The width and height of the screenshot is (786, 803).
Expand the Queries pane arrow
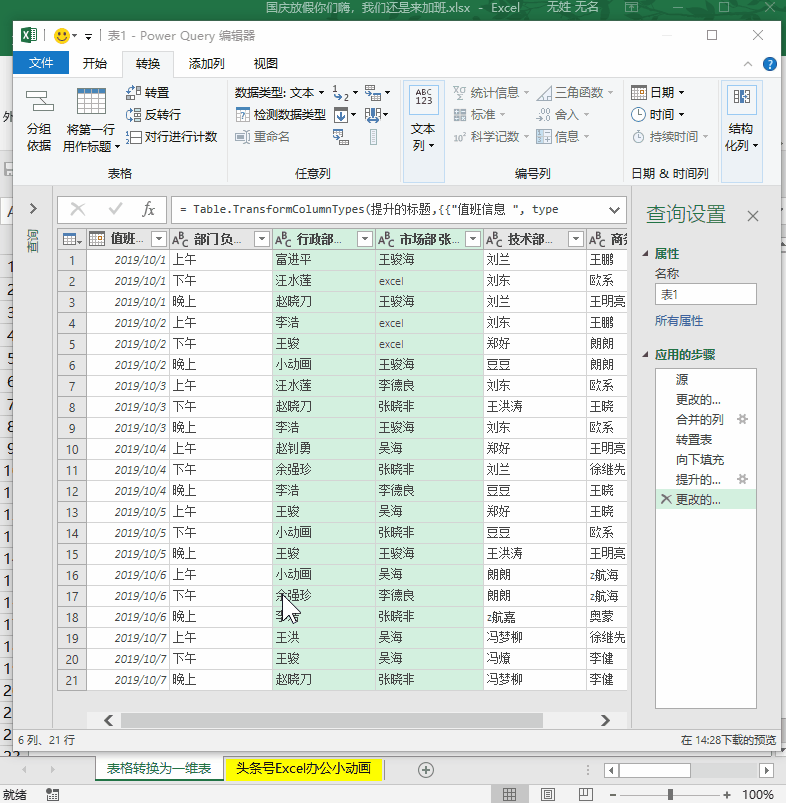pyautogui.click(x=33, y=208)
